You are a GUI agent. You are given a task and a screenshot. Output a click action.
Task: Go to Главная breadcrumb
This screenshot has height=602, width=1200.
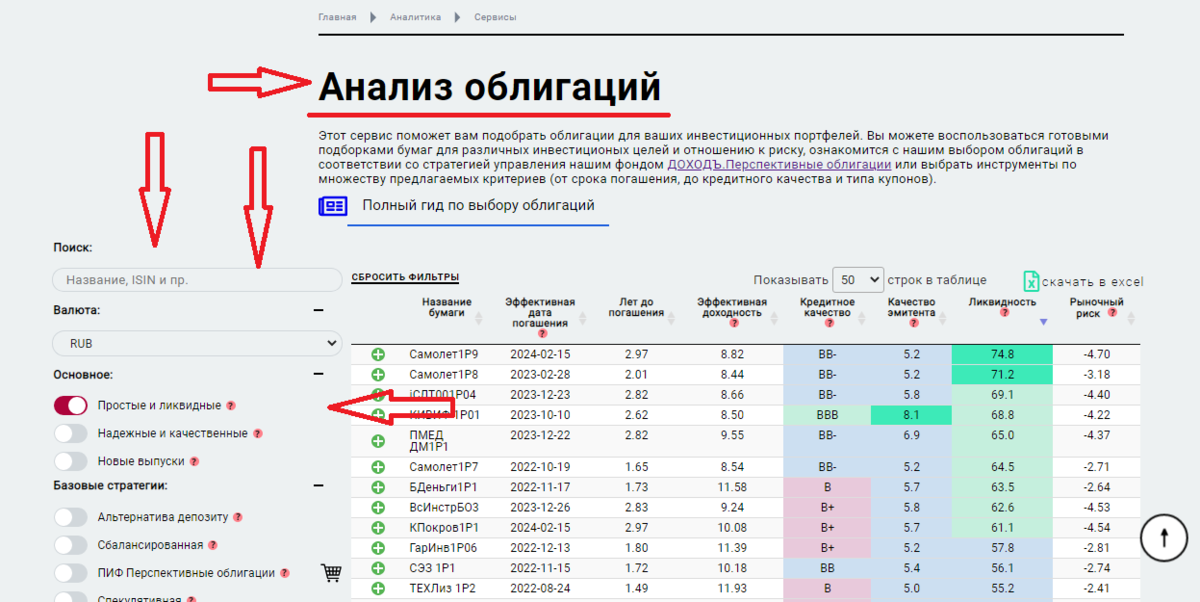tap(337, 17)
